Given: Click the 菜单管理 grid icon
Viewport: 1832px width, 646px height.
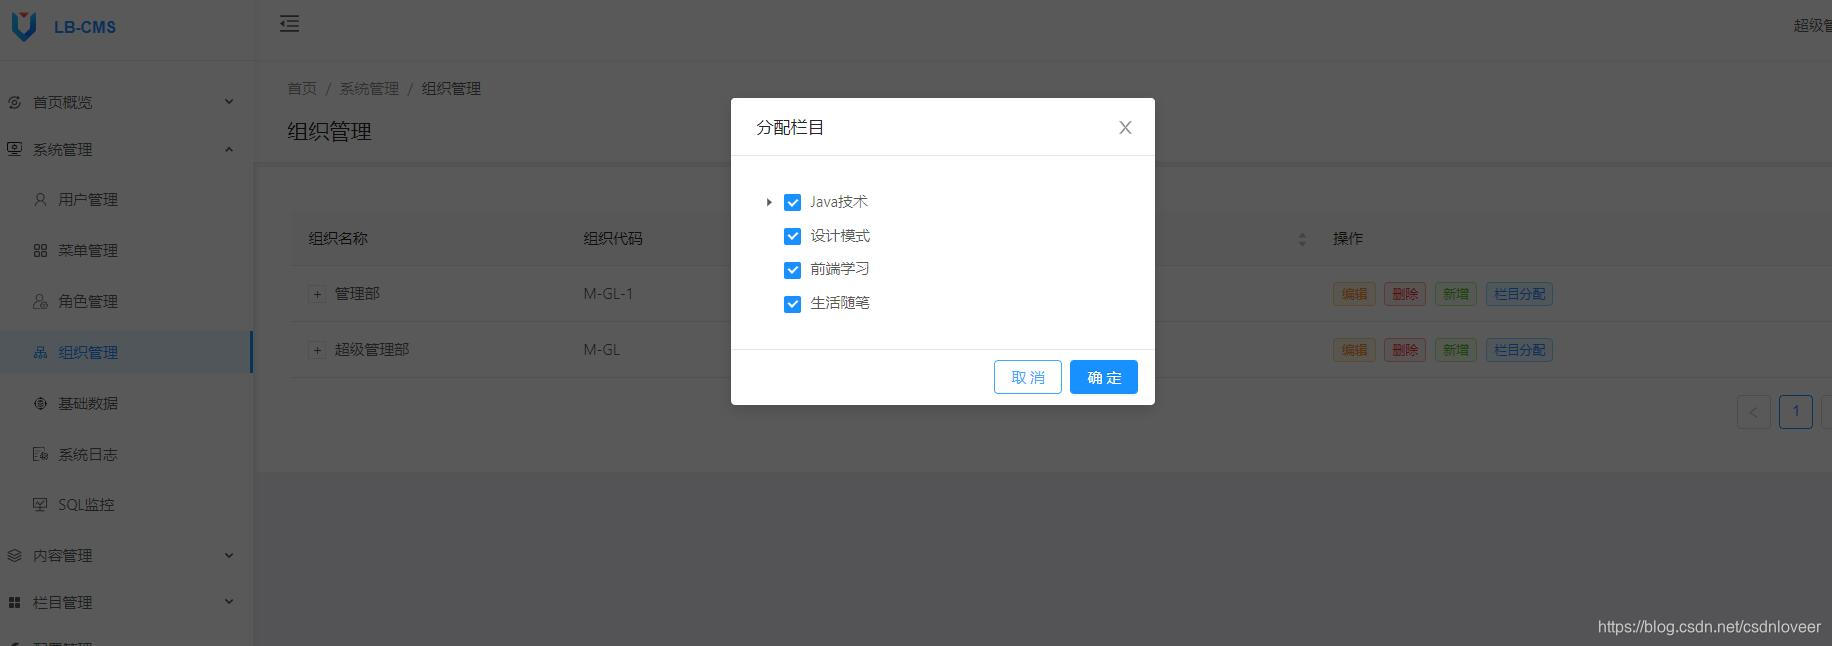Looking at the screenshot, I should pyautogui.click(x=40, y=250).
